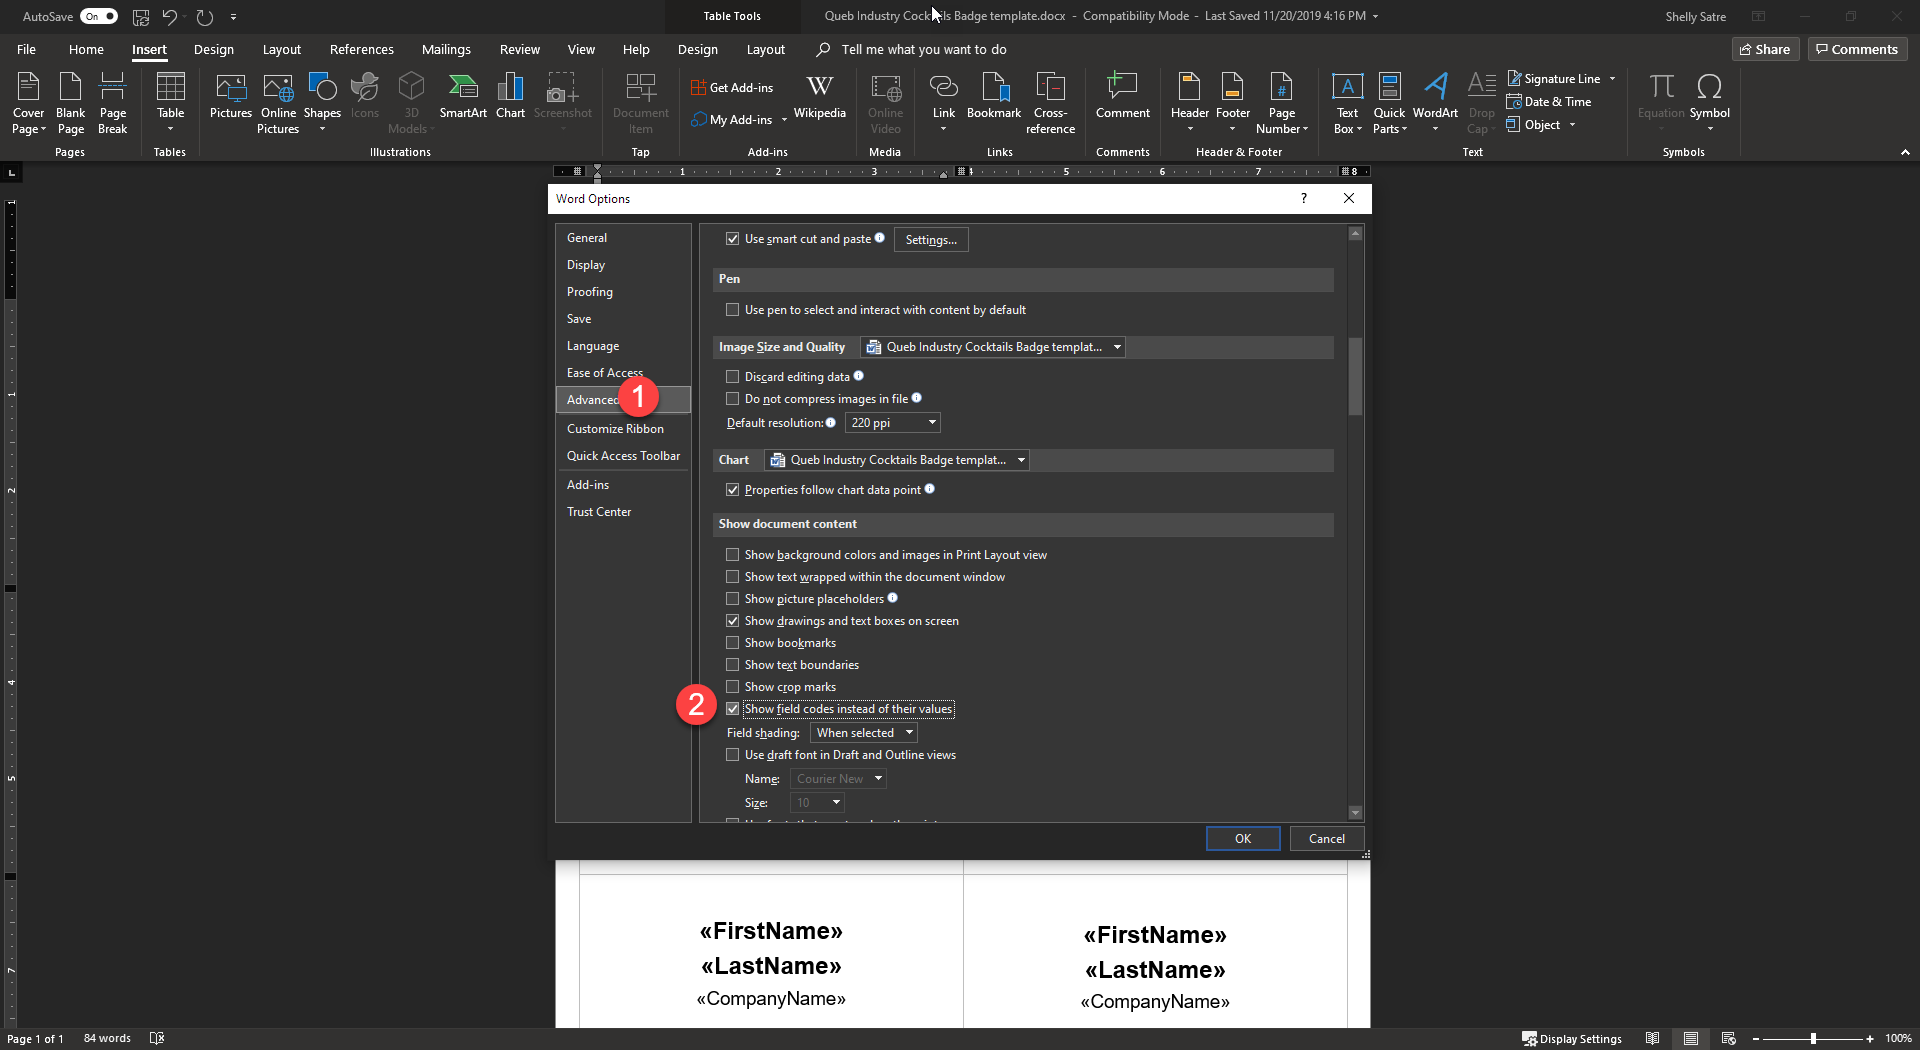Switch to the Mailings ribbon tab

[x=446, y=49]
